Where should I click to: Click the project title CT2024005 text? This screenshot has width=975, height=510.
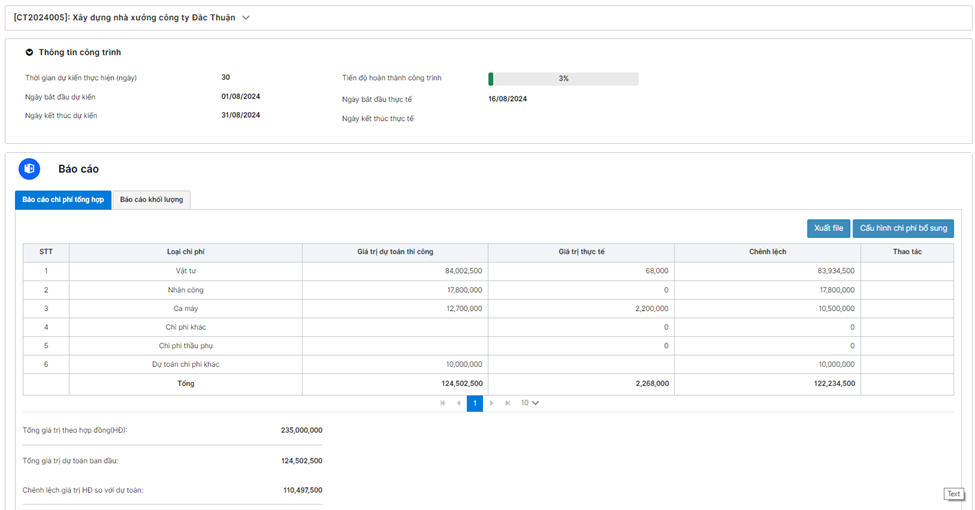click(124, 18)
